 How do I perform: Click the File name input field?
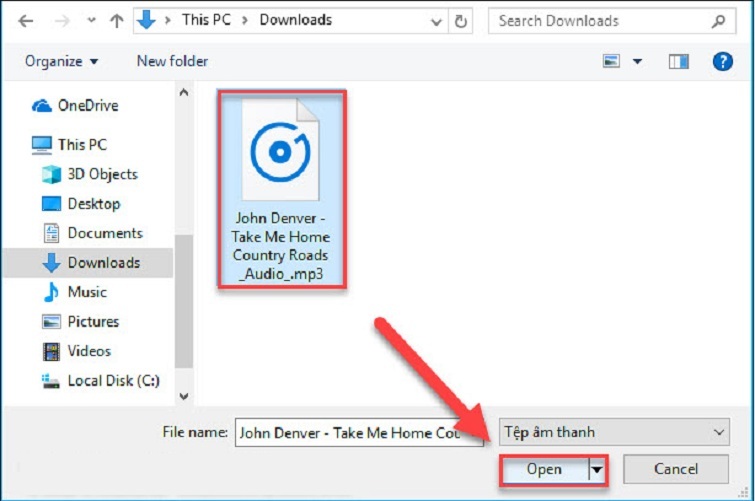tap(350, 433)
